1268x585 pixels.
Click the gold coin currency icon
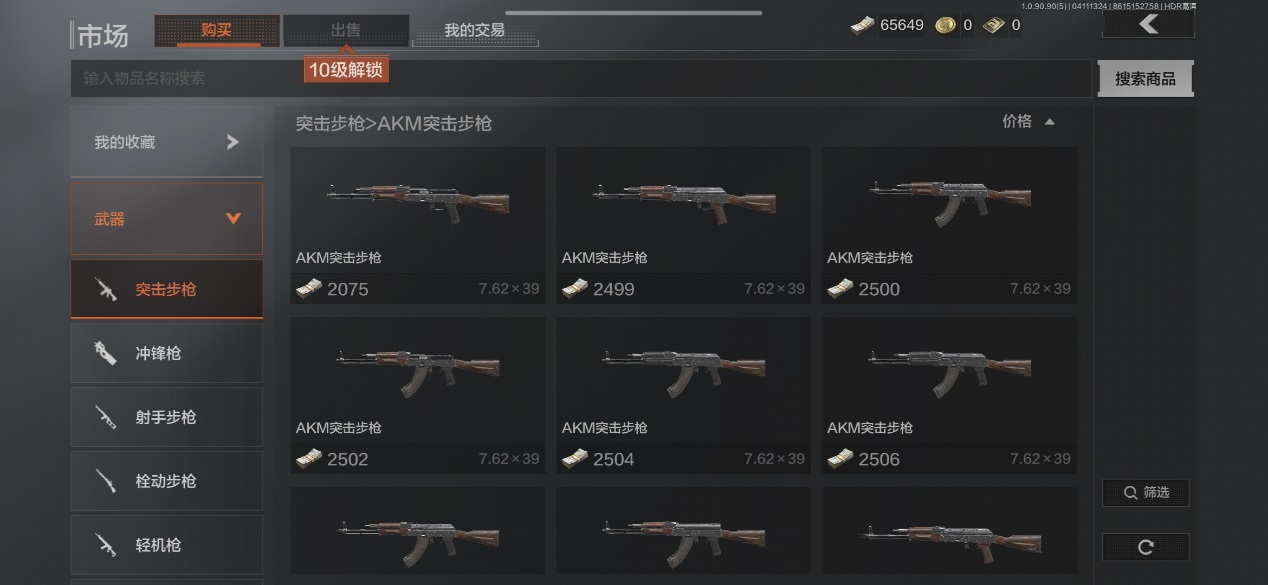point(945,25)
